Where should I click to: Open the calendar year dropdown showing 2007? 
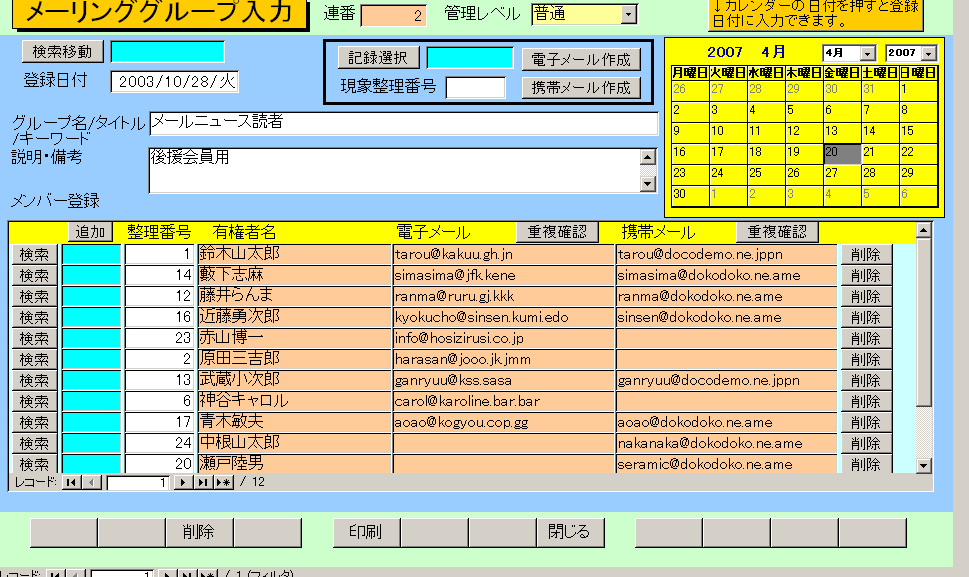point(929,53)
